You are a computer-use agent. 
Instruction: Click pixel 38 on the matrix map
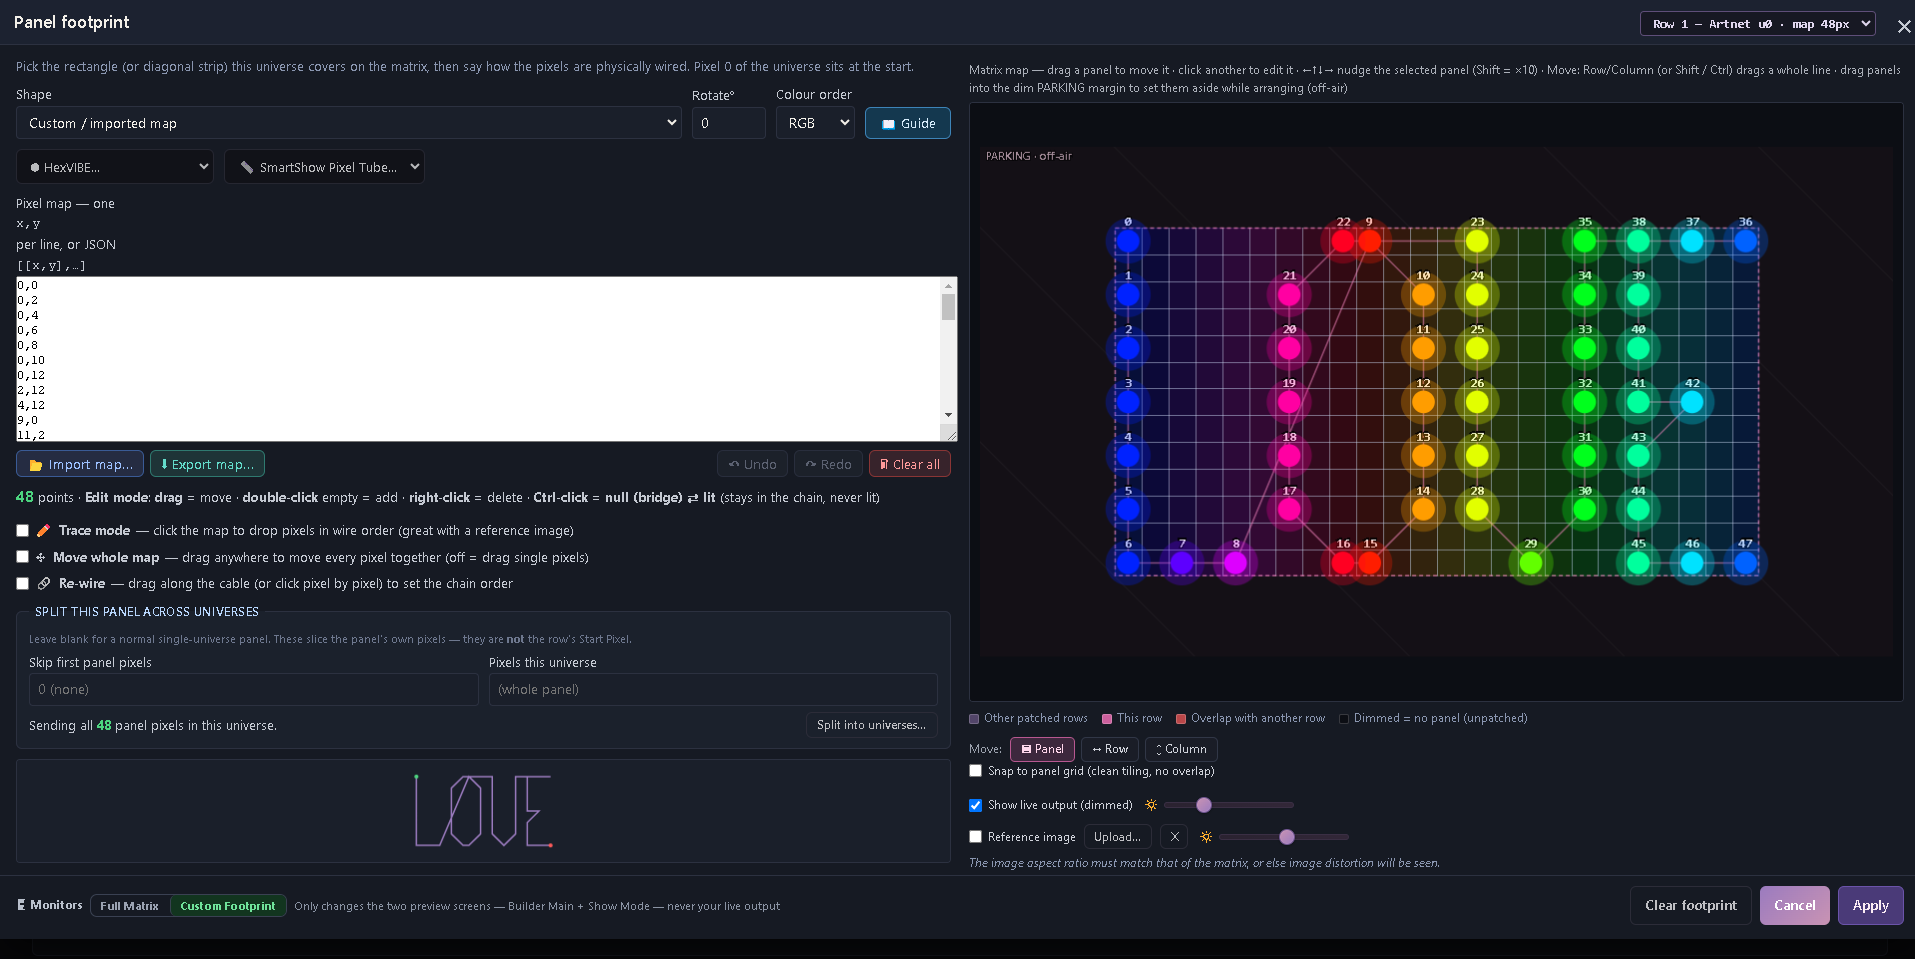coord(1638,241)
